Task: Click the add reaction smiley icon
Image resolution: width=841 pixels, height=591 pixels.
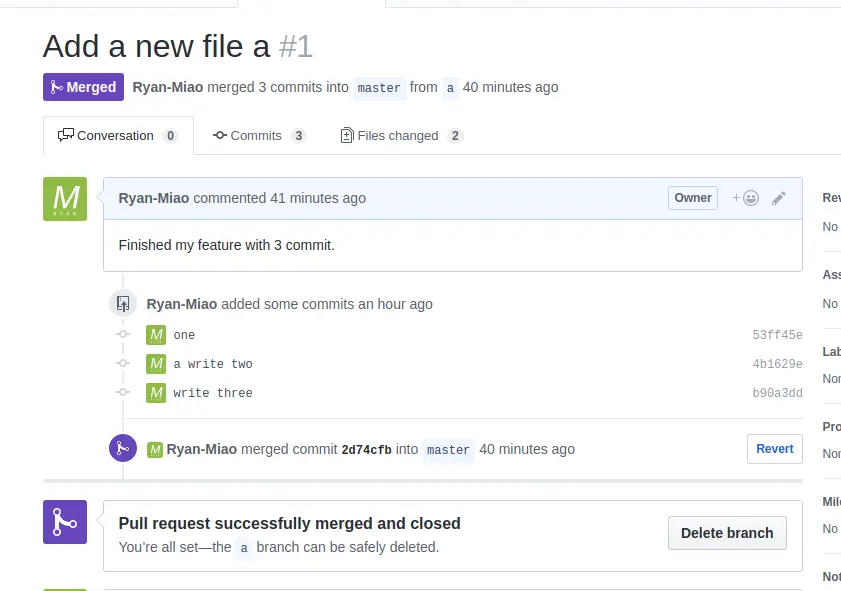Action: tap(746, 198)
